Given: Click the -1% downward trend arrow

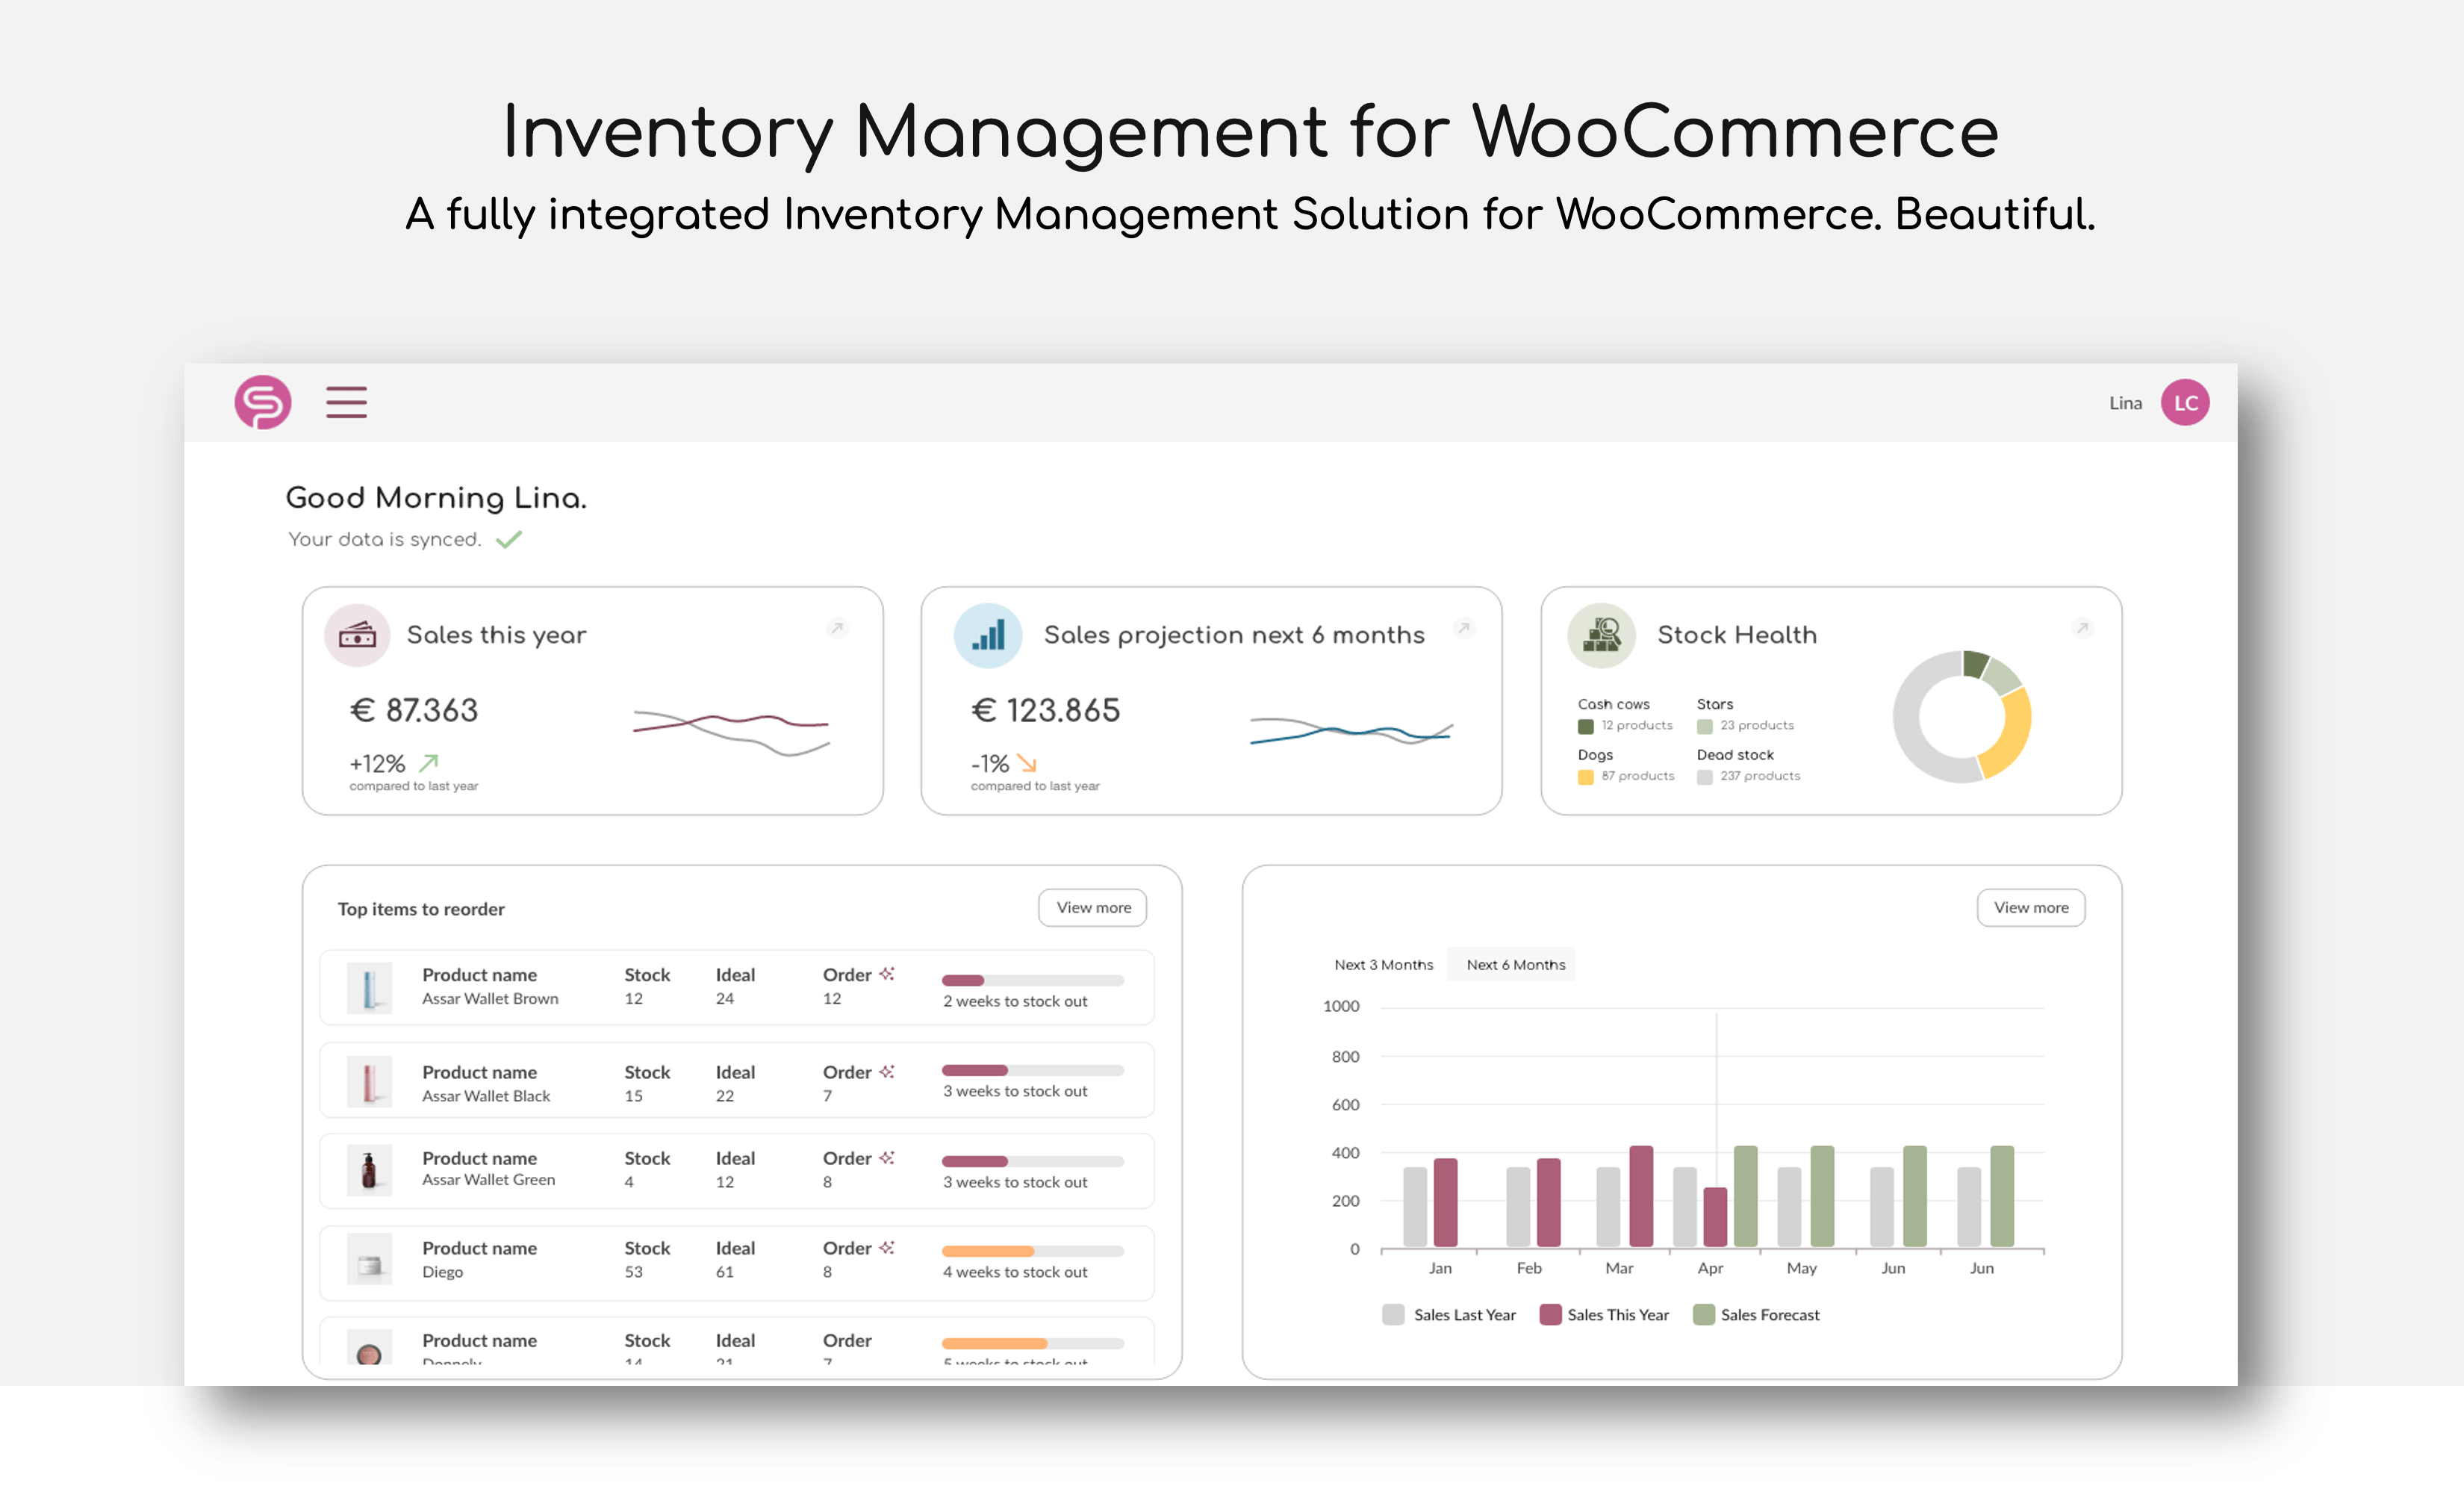Looking at the screenshot, I should pyautogui.click(x=1027, y=763).
